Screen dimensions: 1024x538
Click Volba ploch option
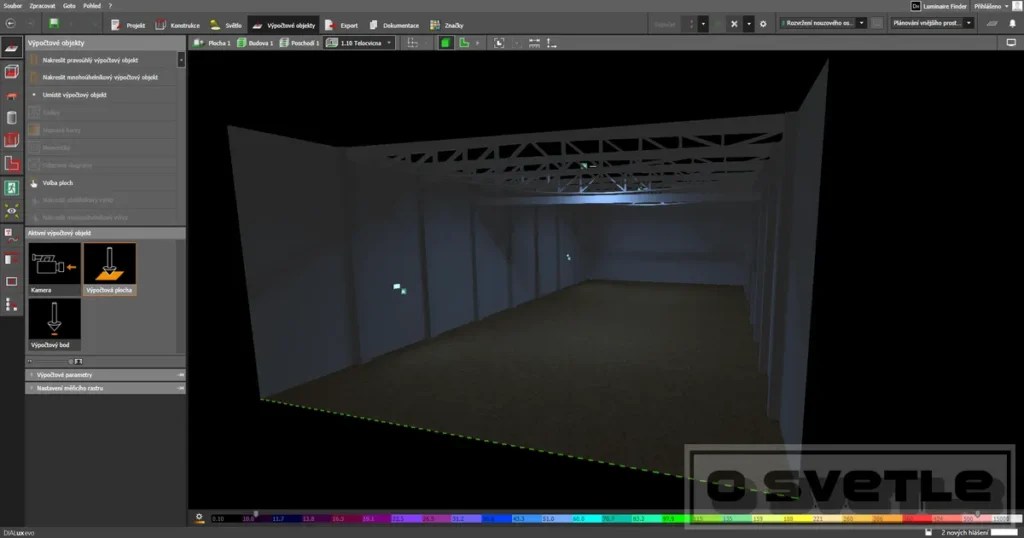(103, 183)
